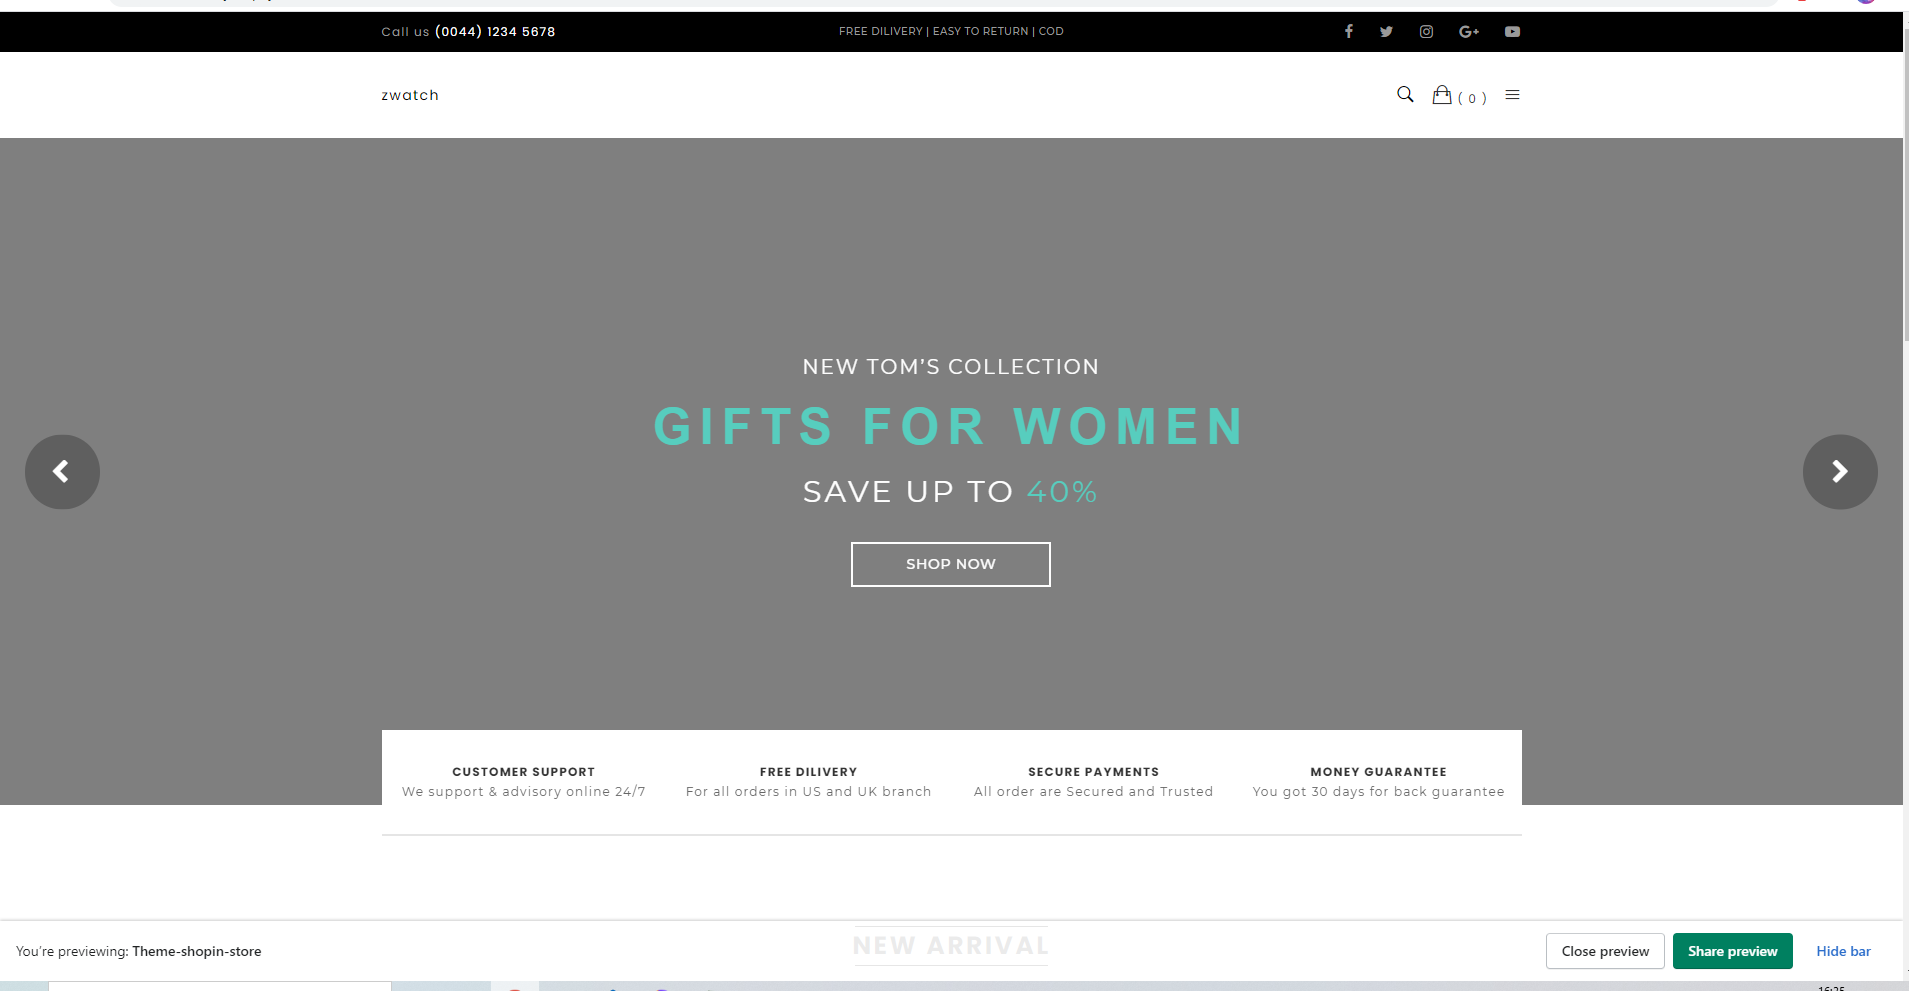The height and width of the screenshot is (991, 1909).
Task: Click the MONEY GUARANTEE heading
Action: coord(1379,772)
